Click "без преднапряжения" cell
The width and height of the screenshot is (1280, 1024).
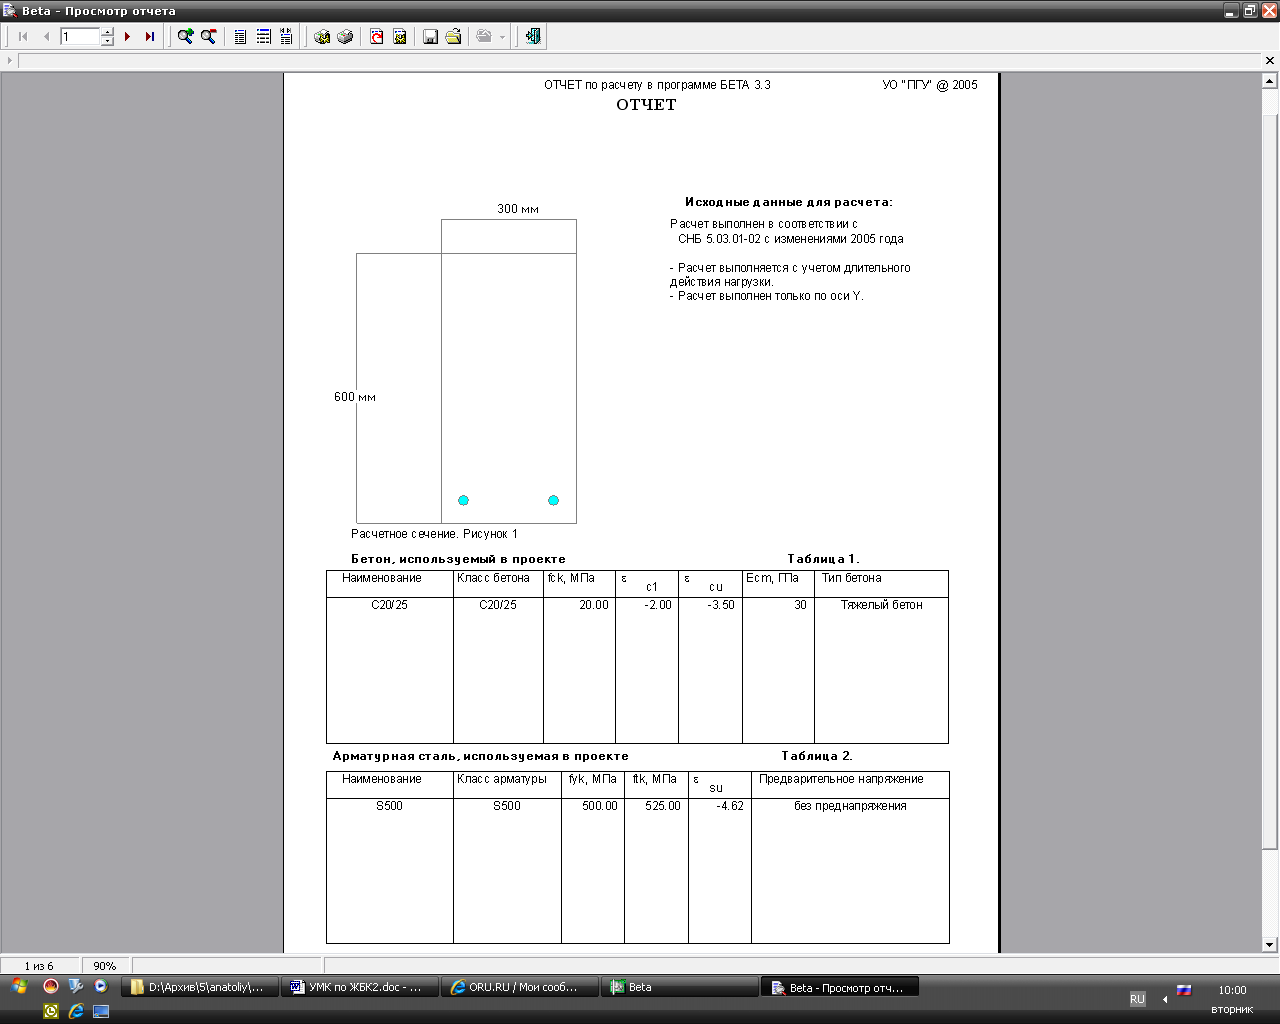tap(850, 806)
